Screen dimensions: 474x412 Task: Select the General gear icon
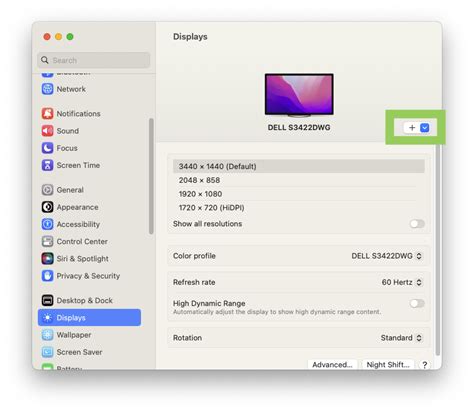pos(47,190)
